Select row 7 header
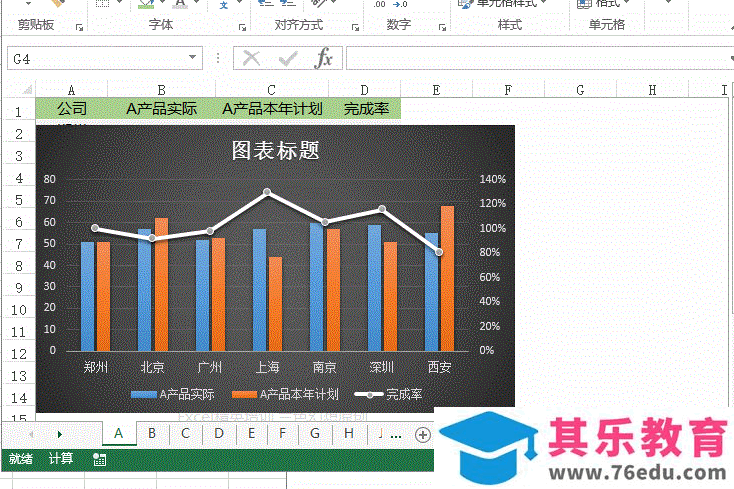The height and width of the screenshot is (489, 734). tap(19, 244)
